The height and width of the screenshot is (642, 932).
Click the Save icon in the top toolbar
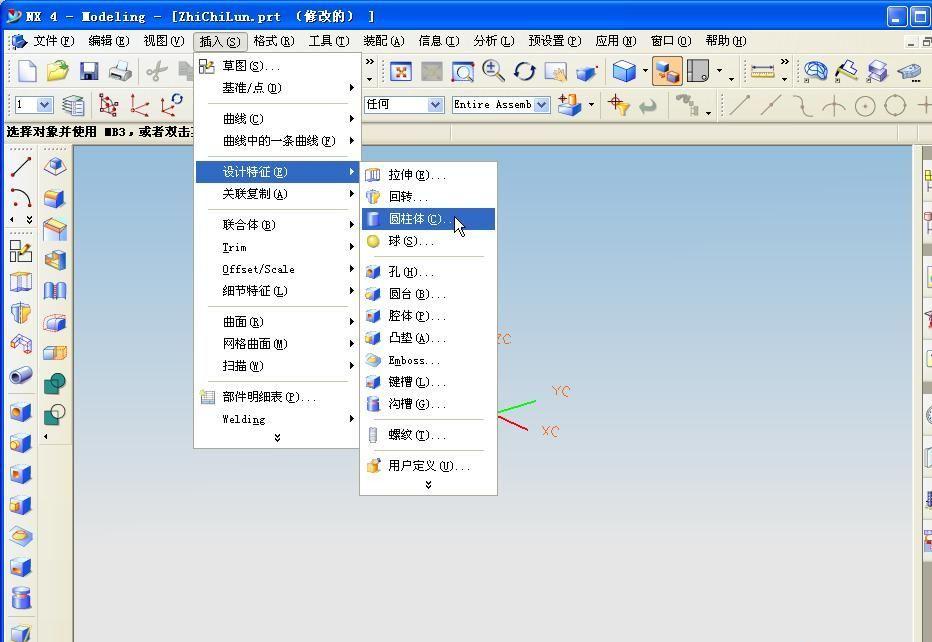88,69
